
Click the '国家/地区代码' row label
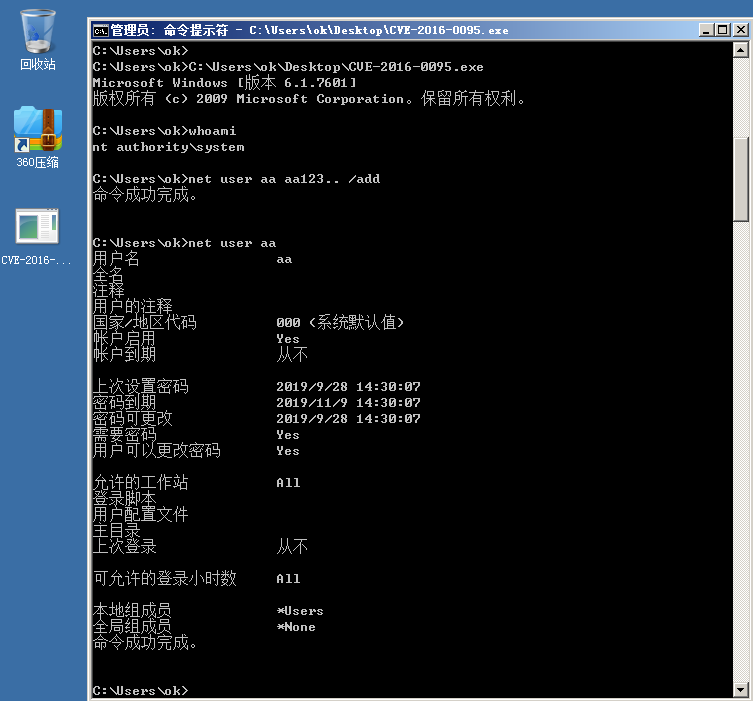(x=145, y=322)
